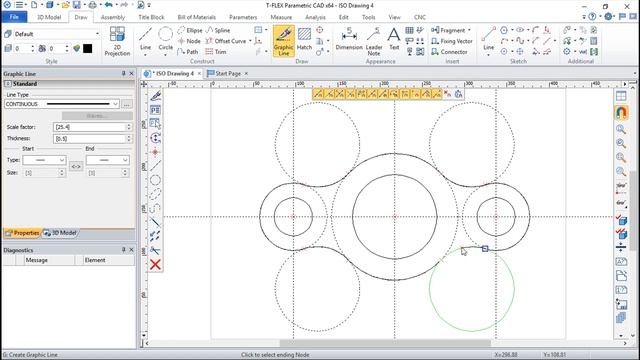Image resolution: width=640 pixels, height=360 pixels.
Task: Choose the Trim tool
Action: tap(216, 52)
